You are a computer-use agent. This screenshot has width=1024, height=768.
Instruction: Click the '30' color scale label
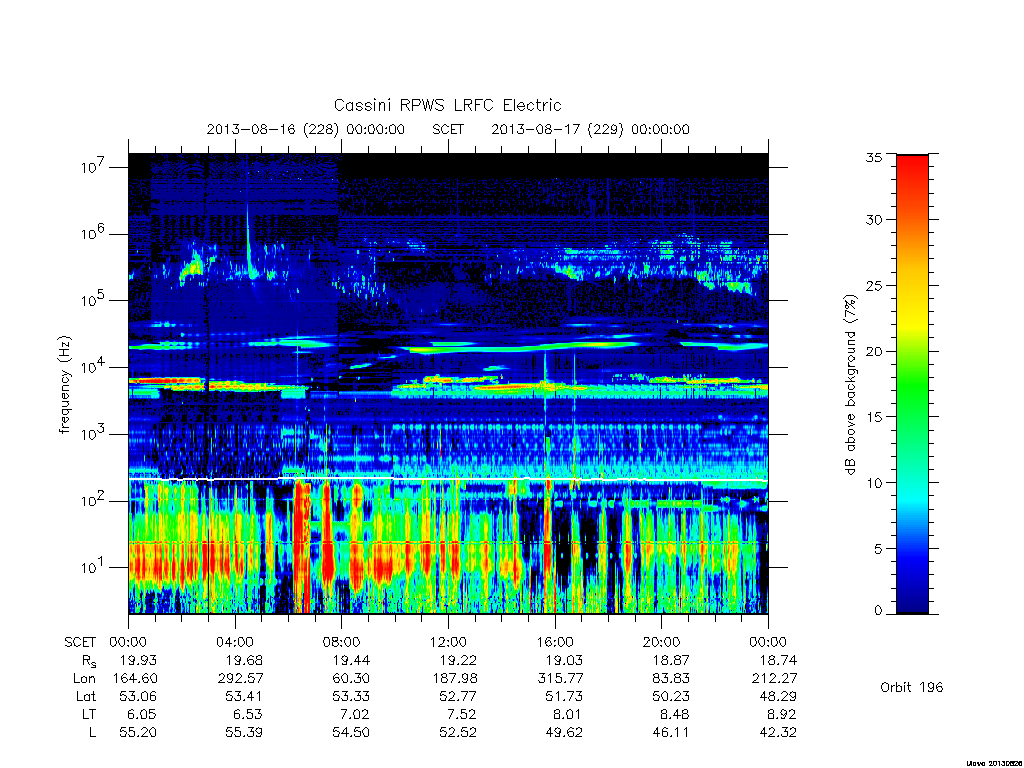click(x=874, y=219)
